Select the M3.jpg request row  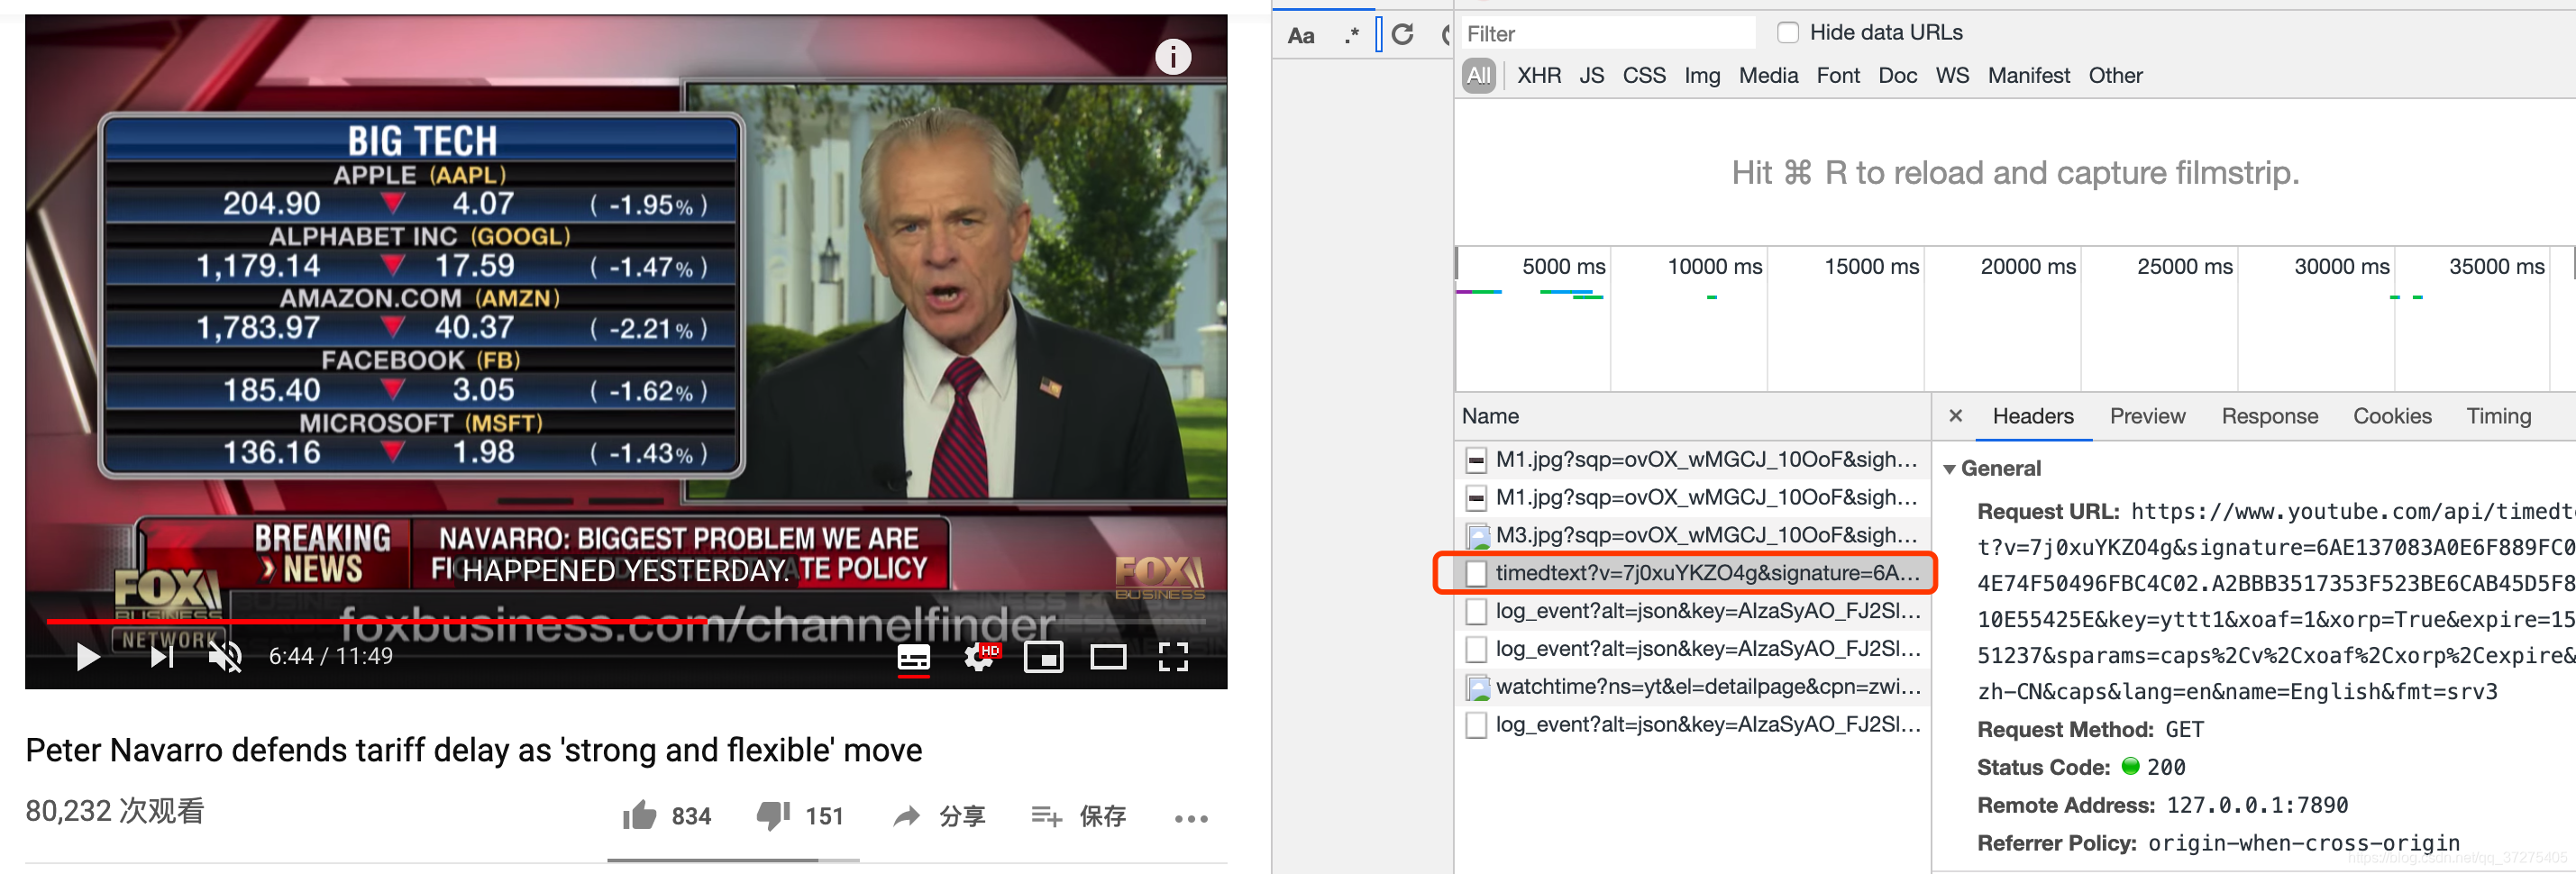pos(1692,535)
